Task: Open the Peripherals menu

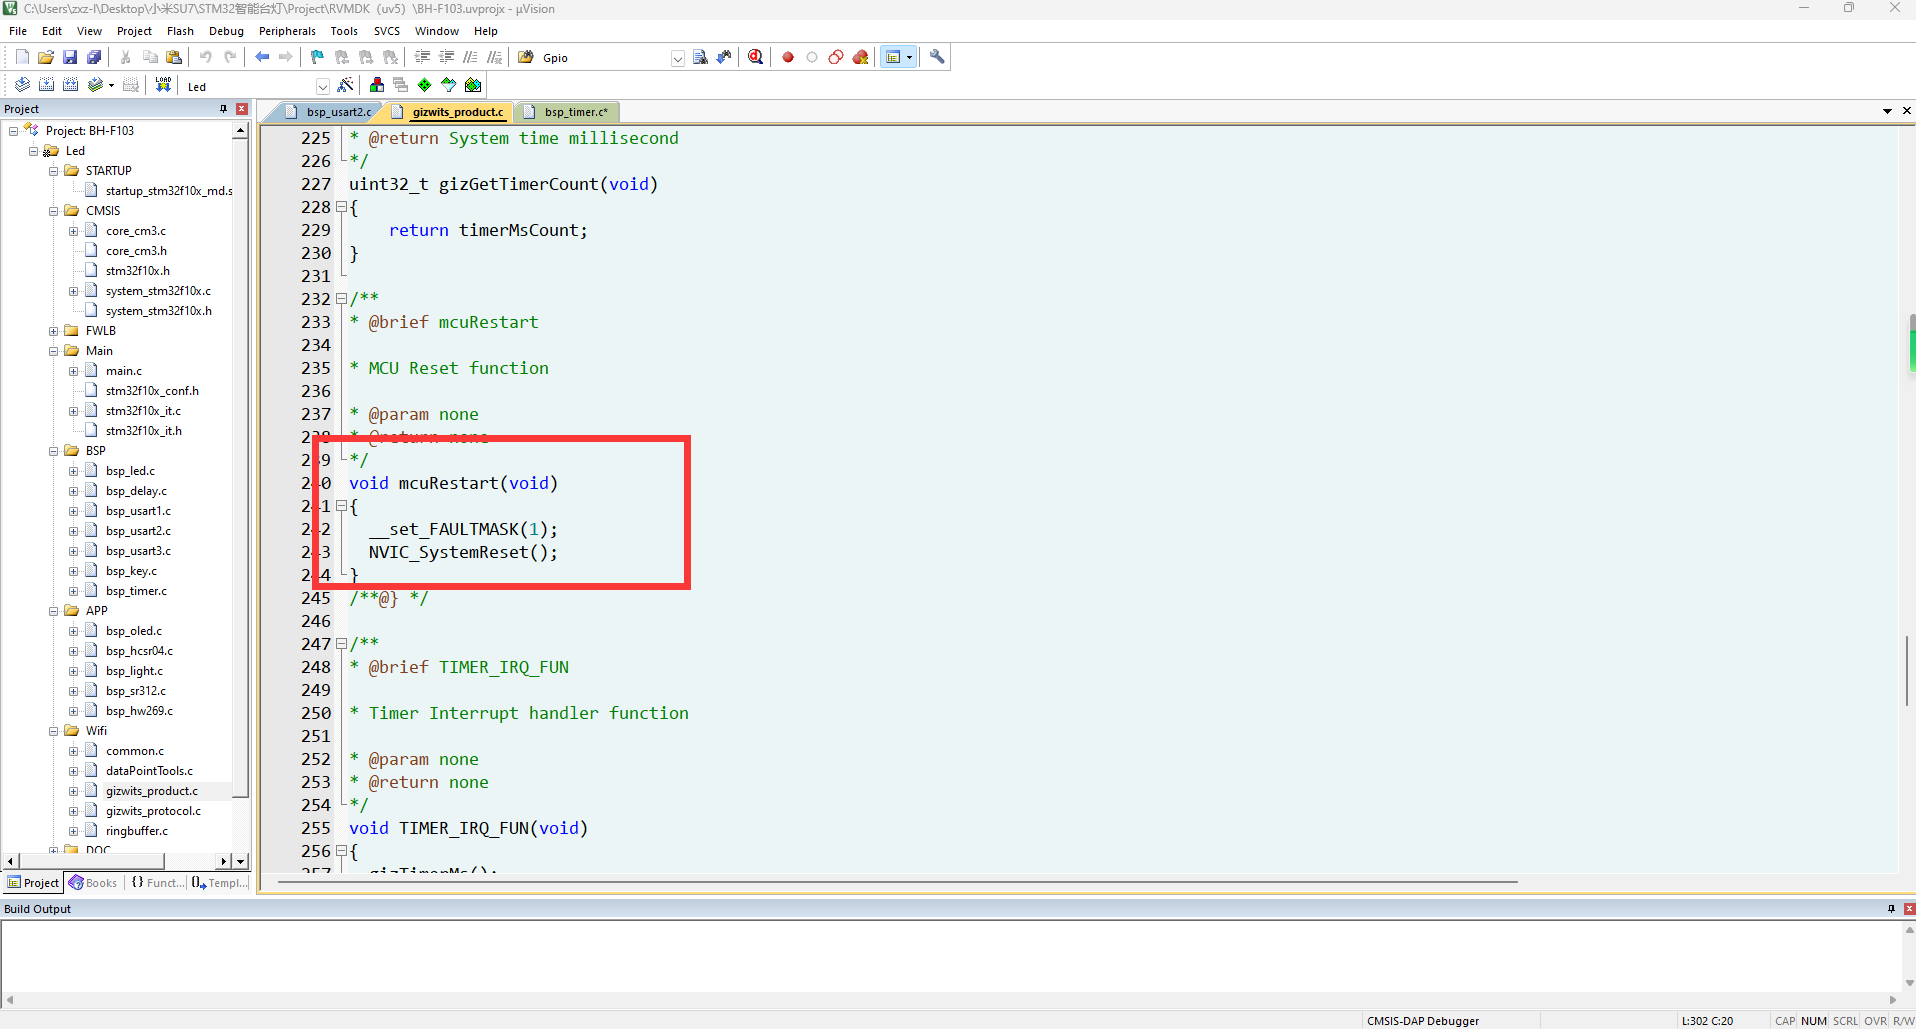Action: (287, 31)
